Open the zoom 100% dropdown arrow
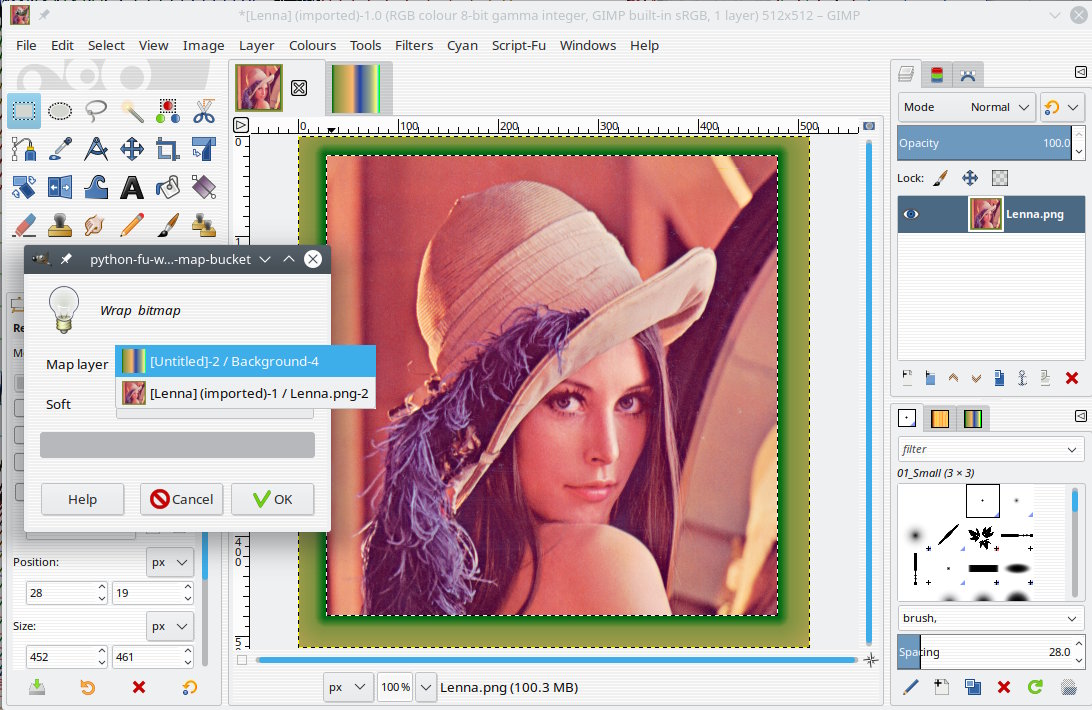This screenshot has width=1092, height=710. click(426, 687)
